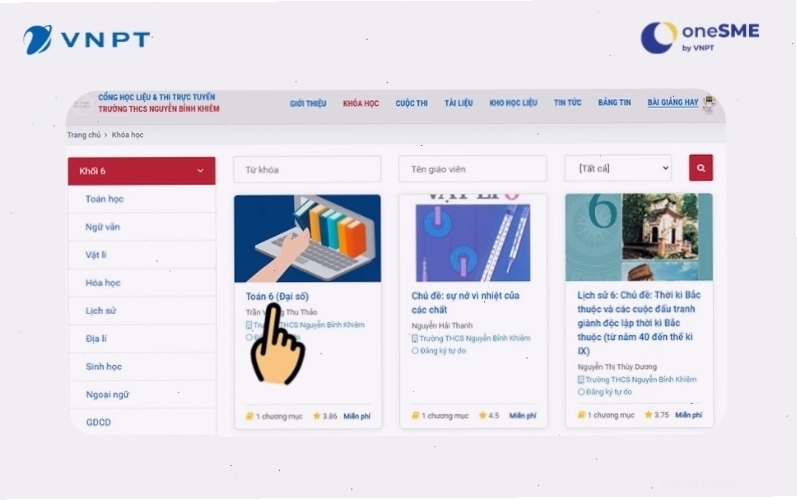Open the user avatar icon next to Bài giảng hay

tap(709, 103)
